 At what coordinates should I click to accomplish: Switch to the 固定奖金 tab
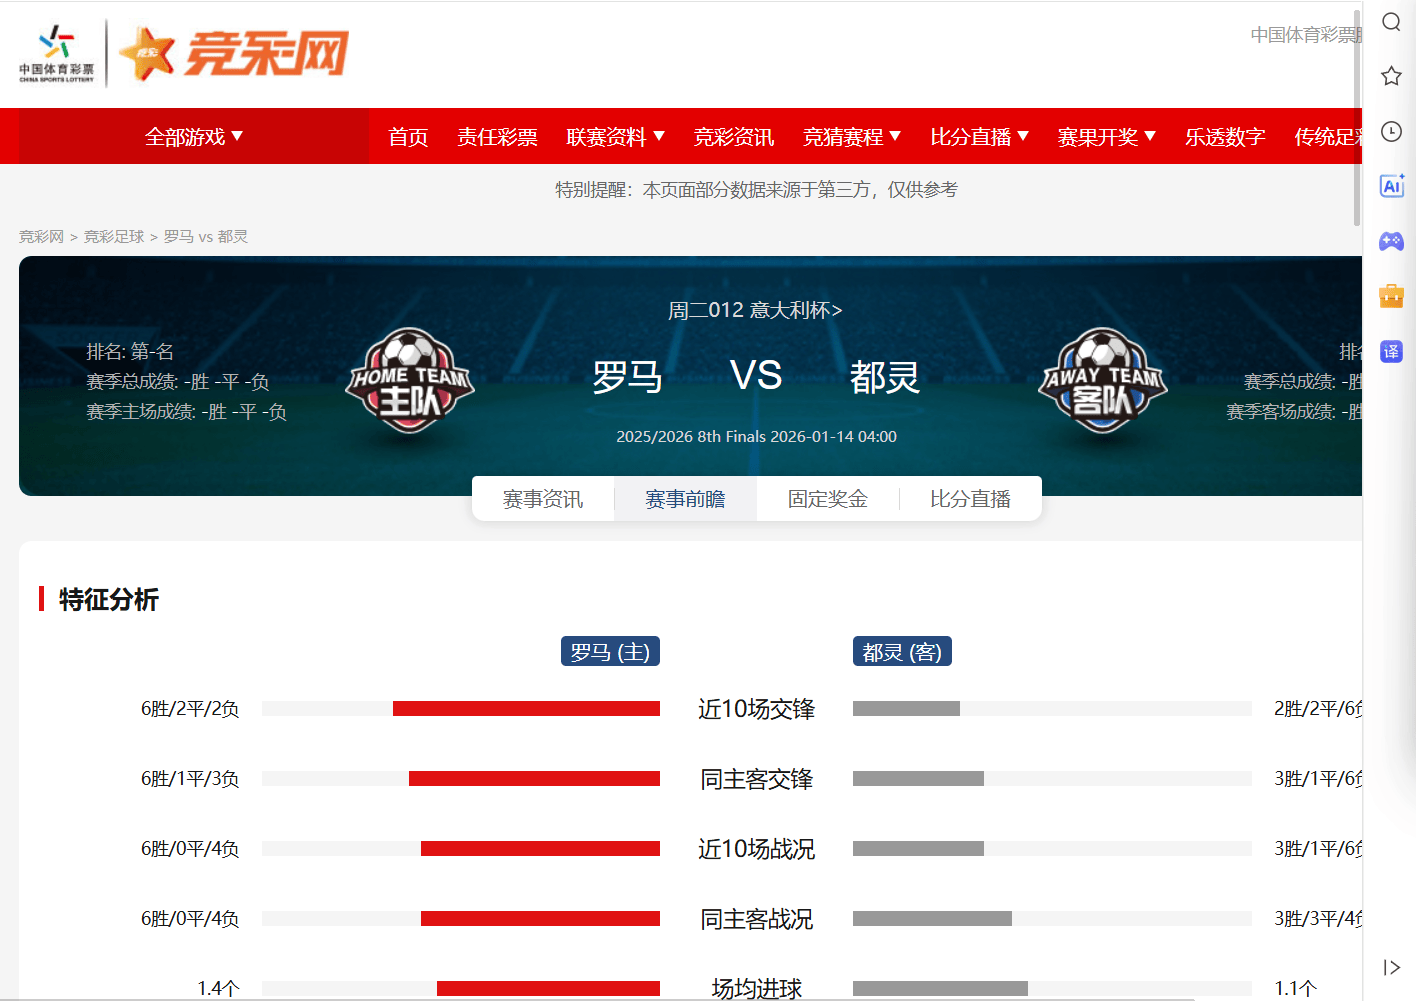click(828, 499)
